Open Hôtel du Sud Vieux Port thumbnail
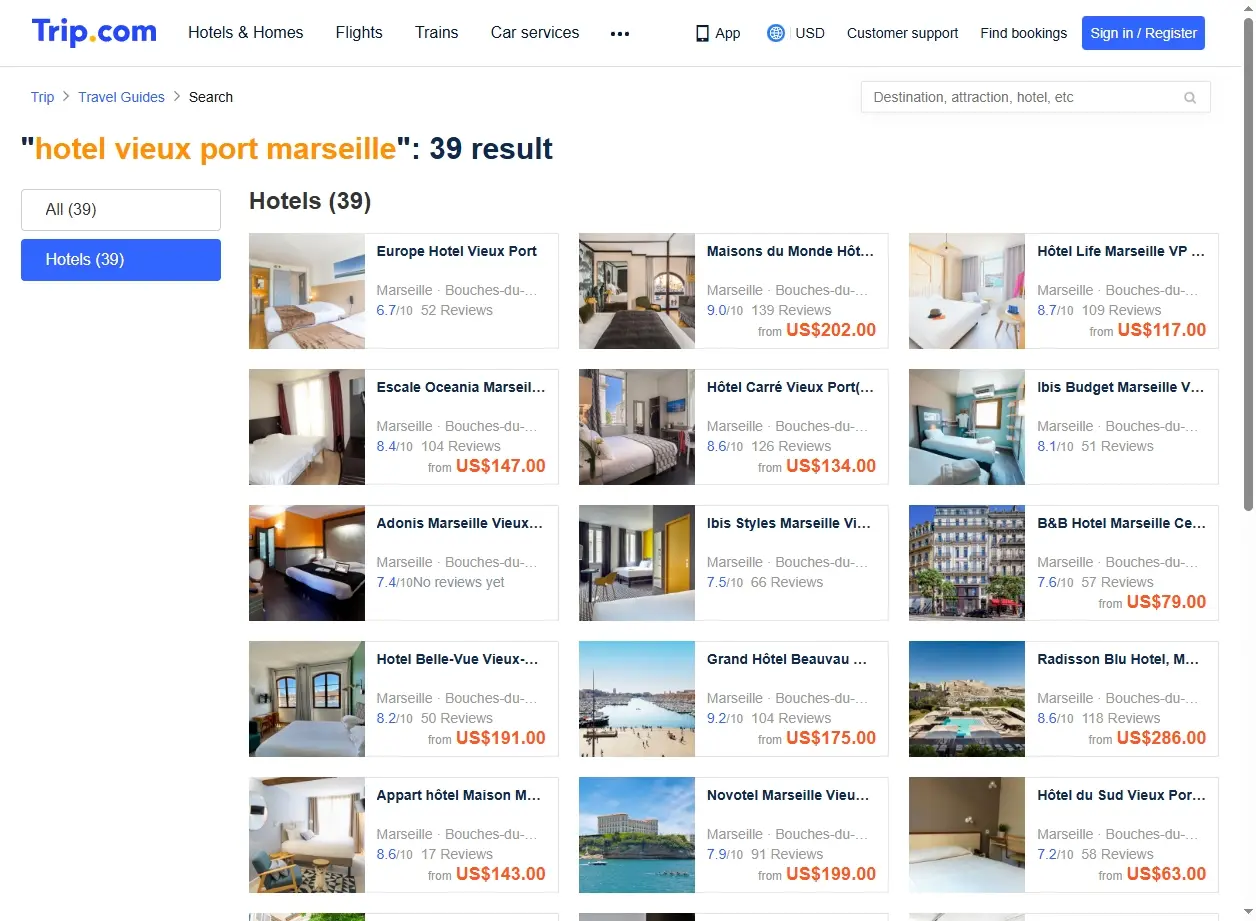1256x921 pixels. coord(967,835)
